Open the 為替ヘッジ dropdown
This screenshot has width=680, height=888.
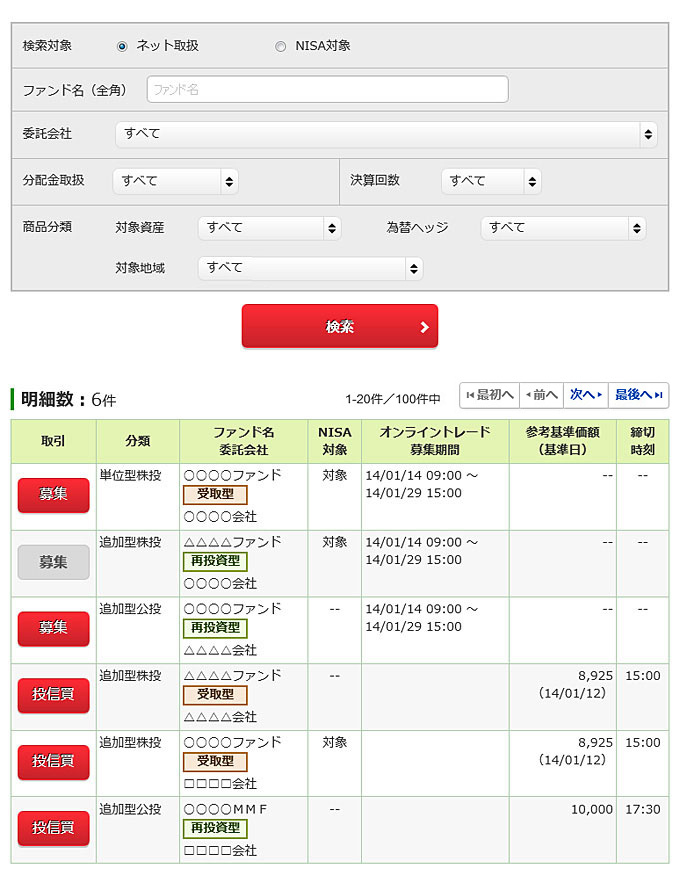point(563,228)
